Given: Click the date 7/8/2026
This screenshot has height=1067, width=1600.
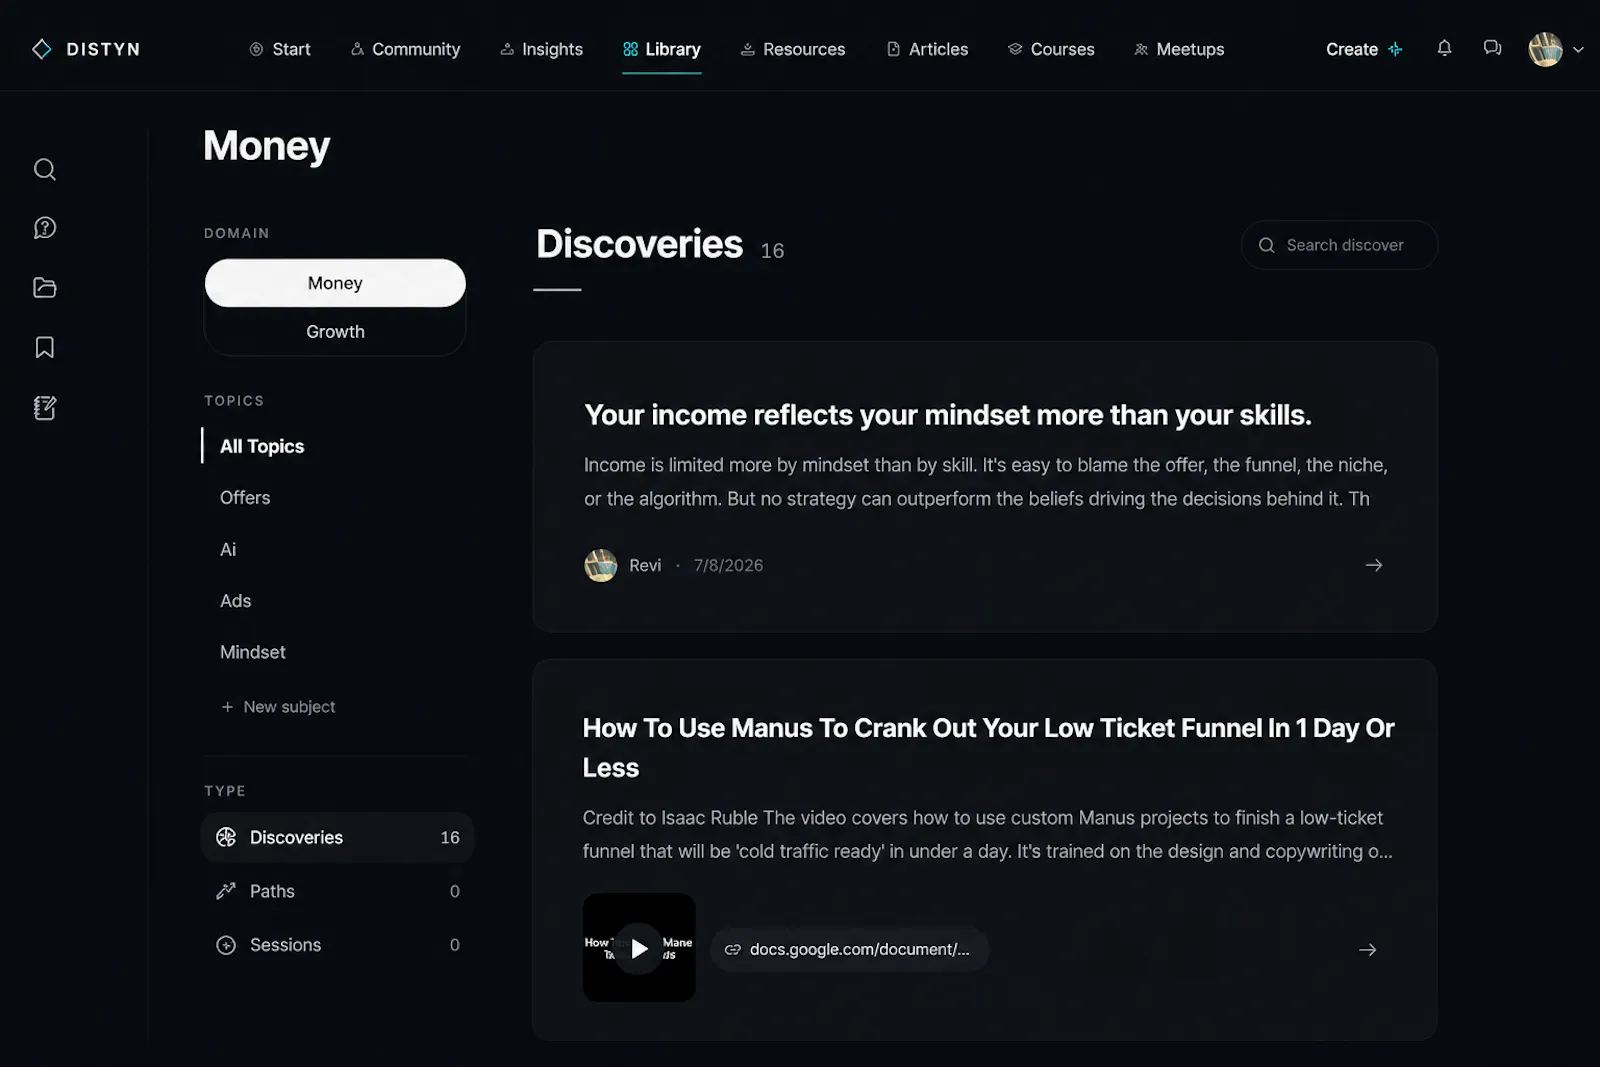Looking at the screenshot, I should pyautogui.click(x=728, y=565).
